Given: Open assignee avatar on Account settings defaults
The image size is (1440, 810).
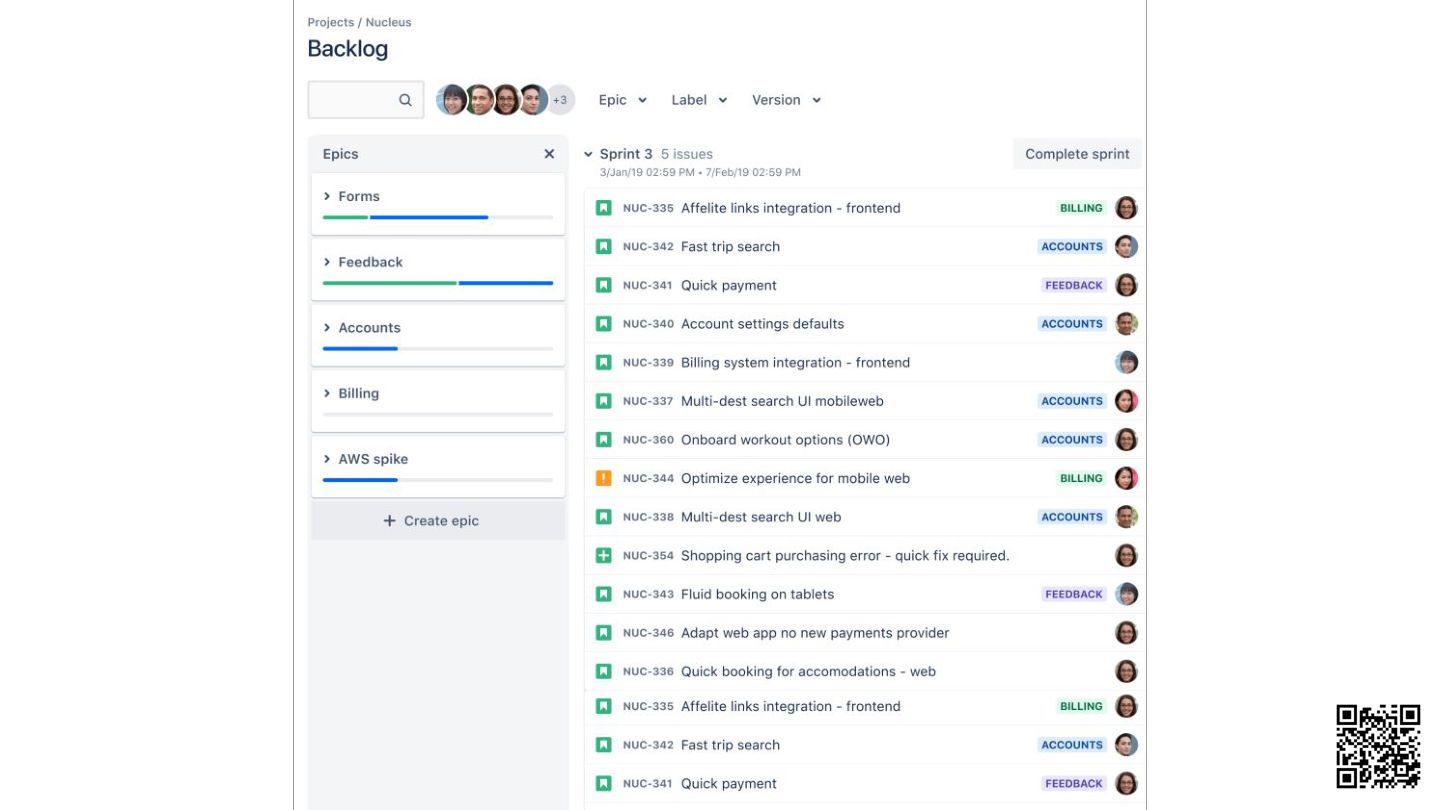Looking at the screenshot, I should 1126,324.
